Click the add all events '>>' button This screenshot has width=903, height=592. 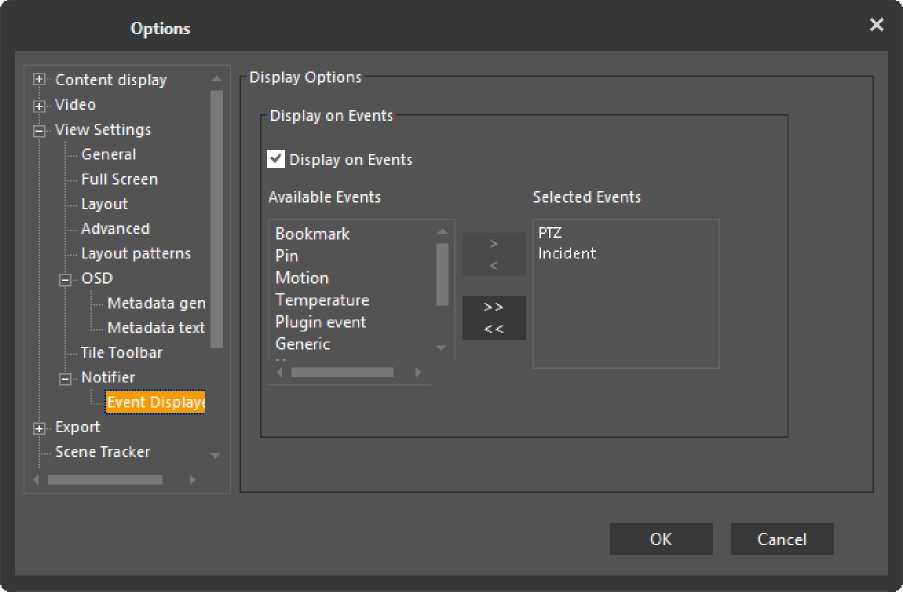tap(494, 307)
